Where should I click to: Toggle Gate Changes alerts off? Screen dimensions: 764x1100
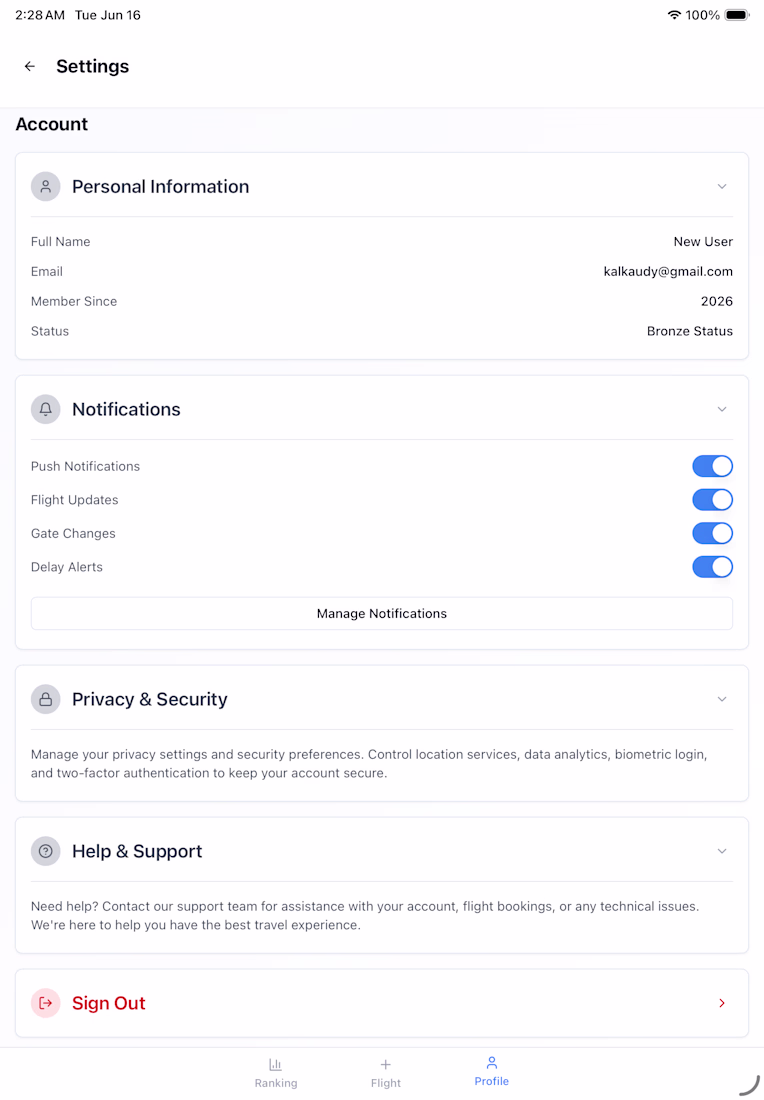pyautogui.click(x=712, y=533)
